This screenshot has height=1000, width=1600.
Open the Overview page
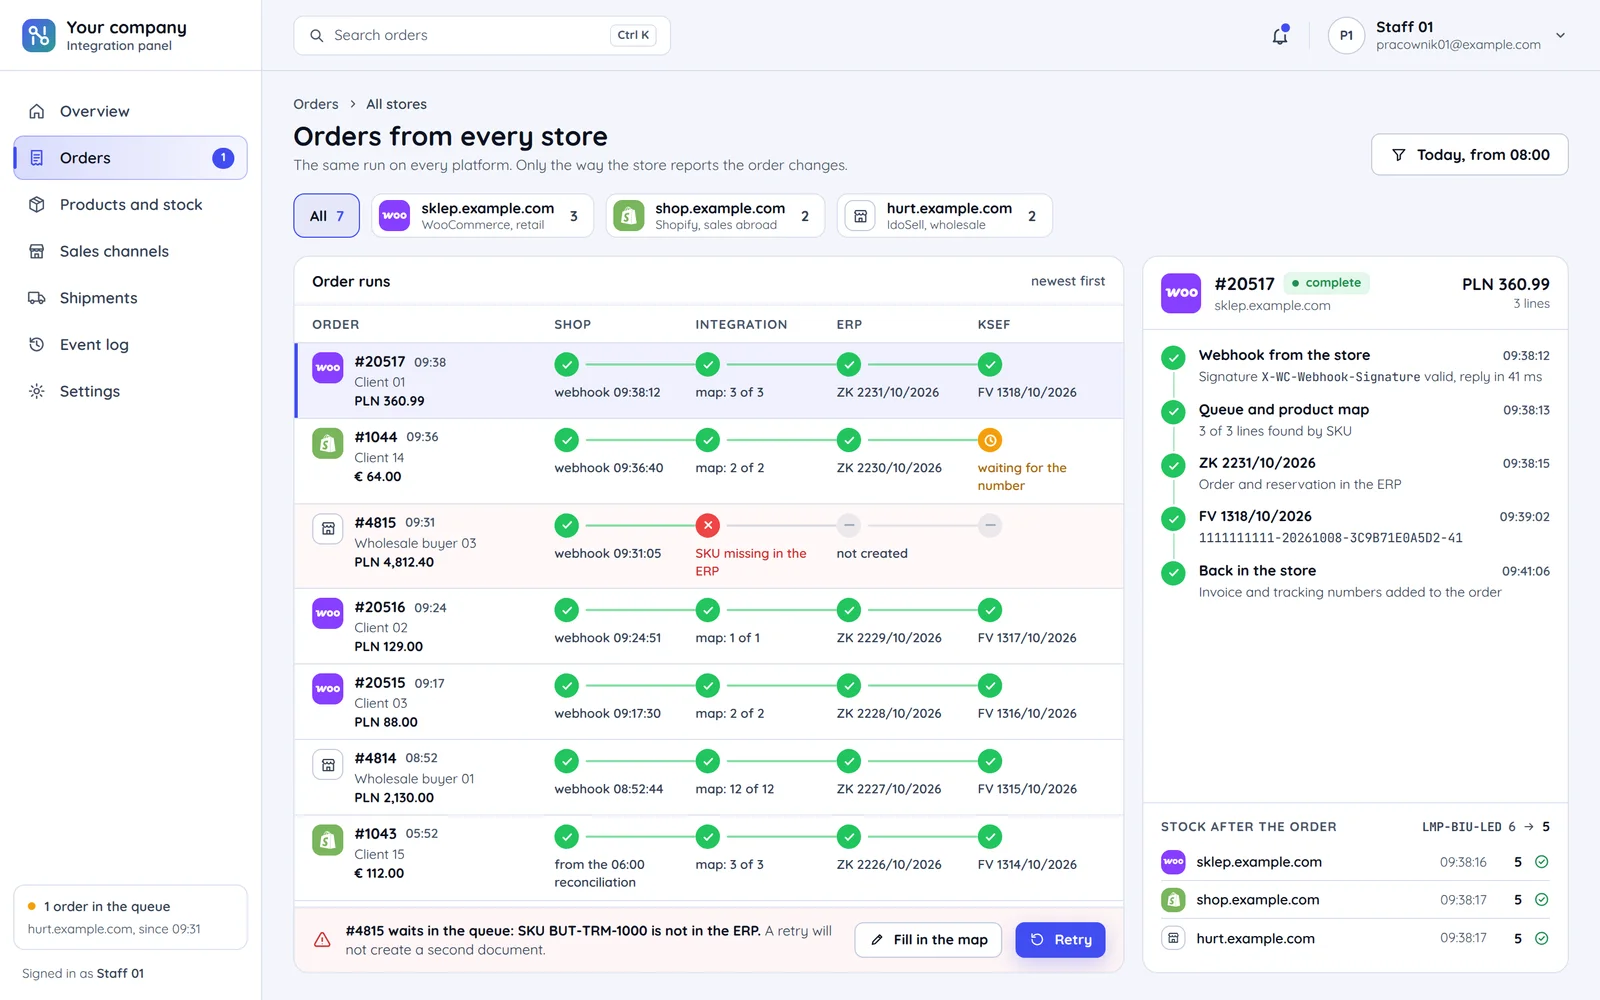130,111
